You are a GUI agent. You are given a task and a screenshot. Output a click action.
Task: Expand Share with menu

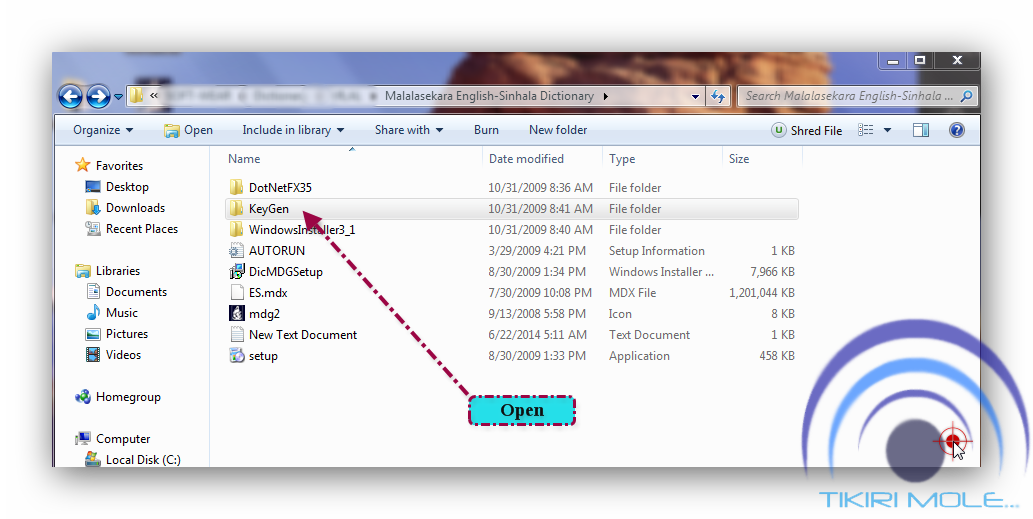(409, 130)
